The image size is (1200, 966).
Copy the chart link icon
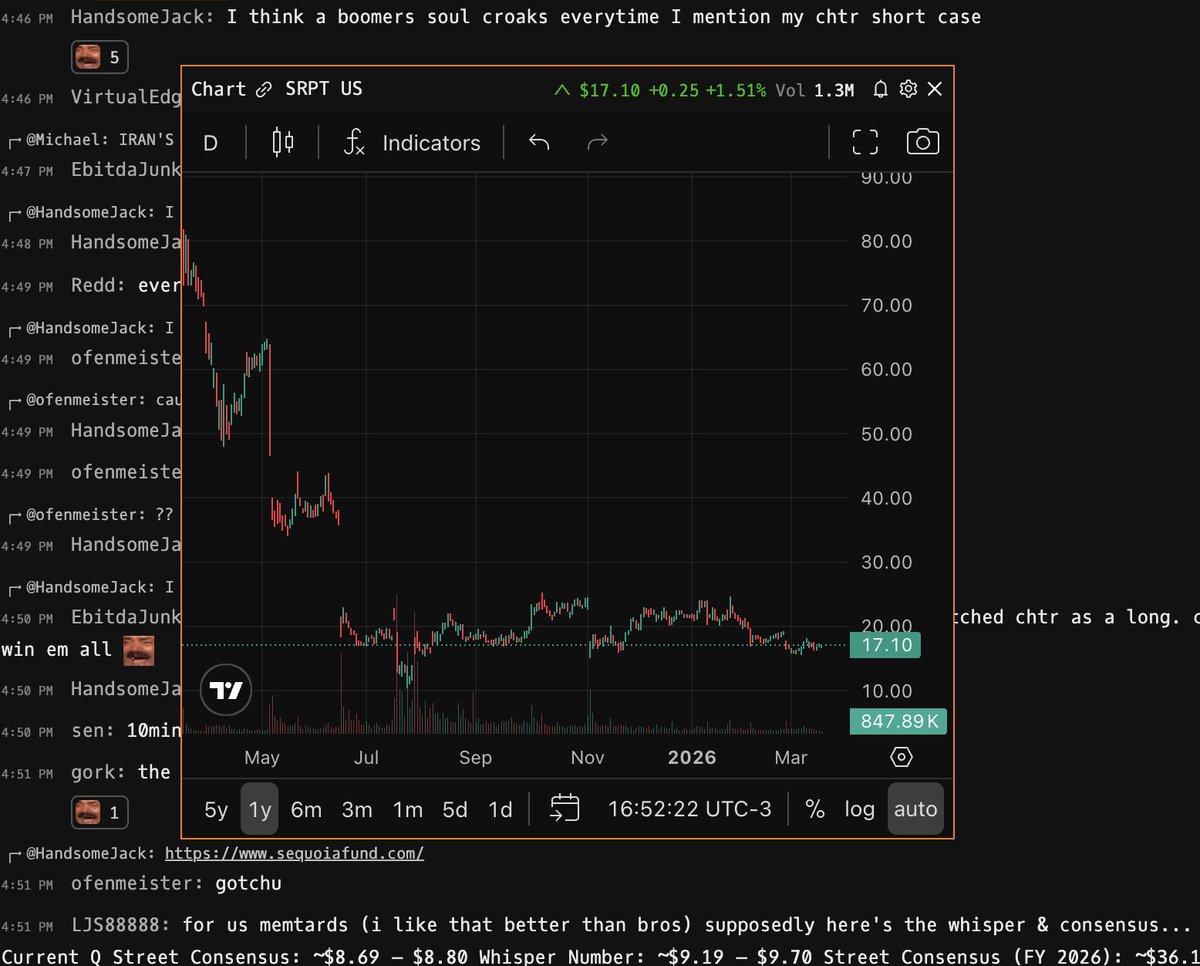pos(264,89)
